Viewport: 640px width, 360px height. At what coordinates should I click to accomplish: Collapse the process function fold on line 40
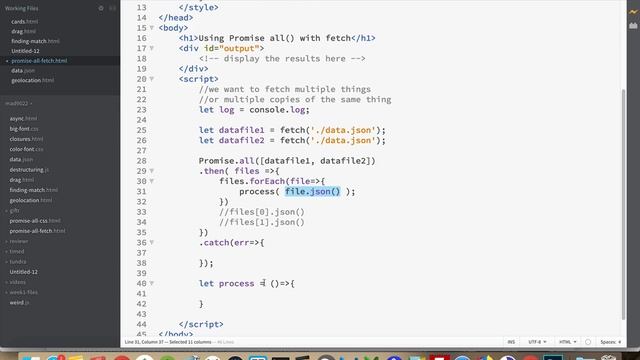point(152,283)
